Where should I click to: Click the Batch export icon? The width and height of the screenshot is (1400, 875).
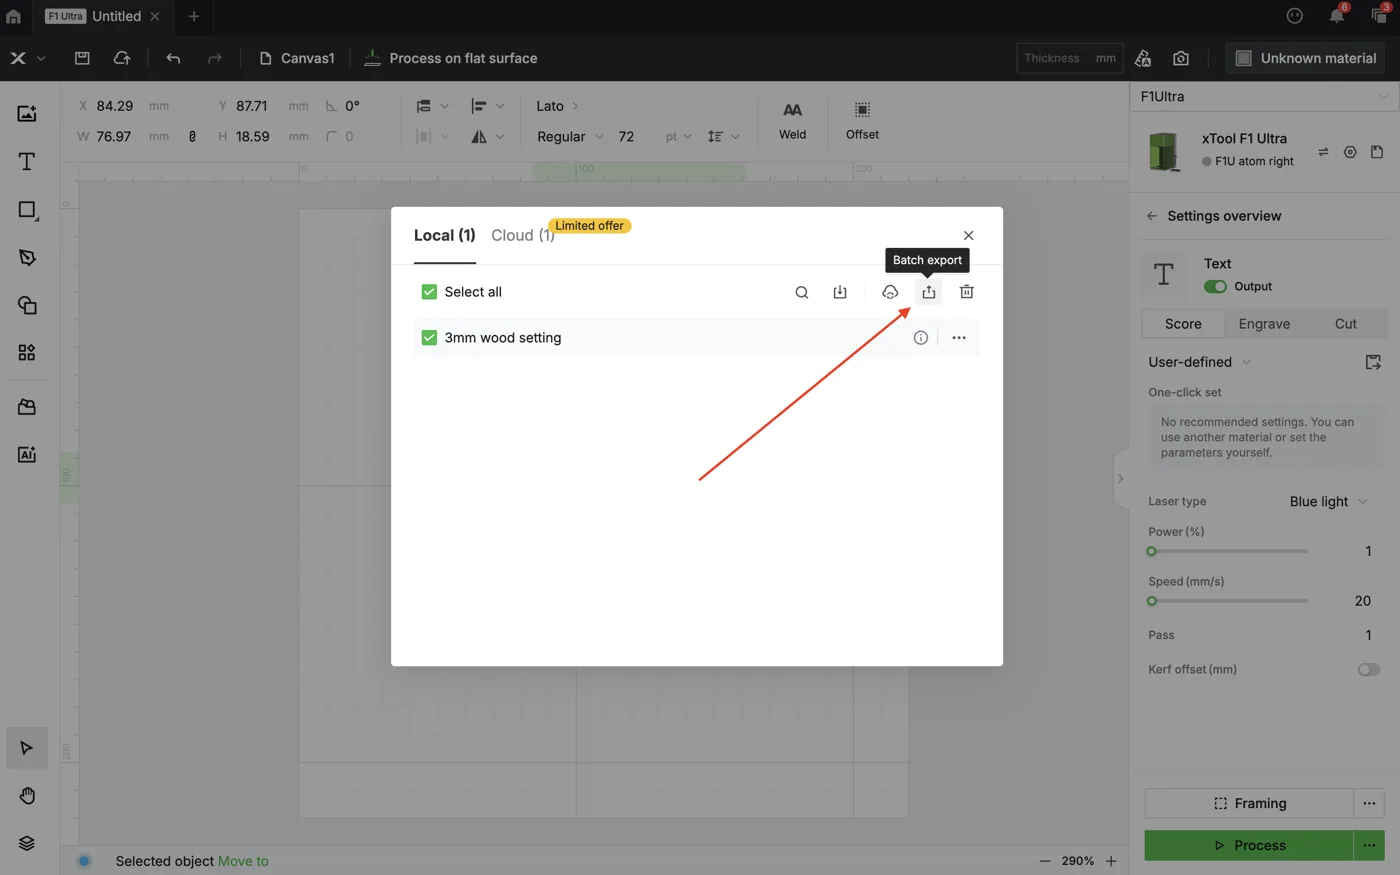click(928, 292)
